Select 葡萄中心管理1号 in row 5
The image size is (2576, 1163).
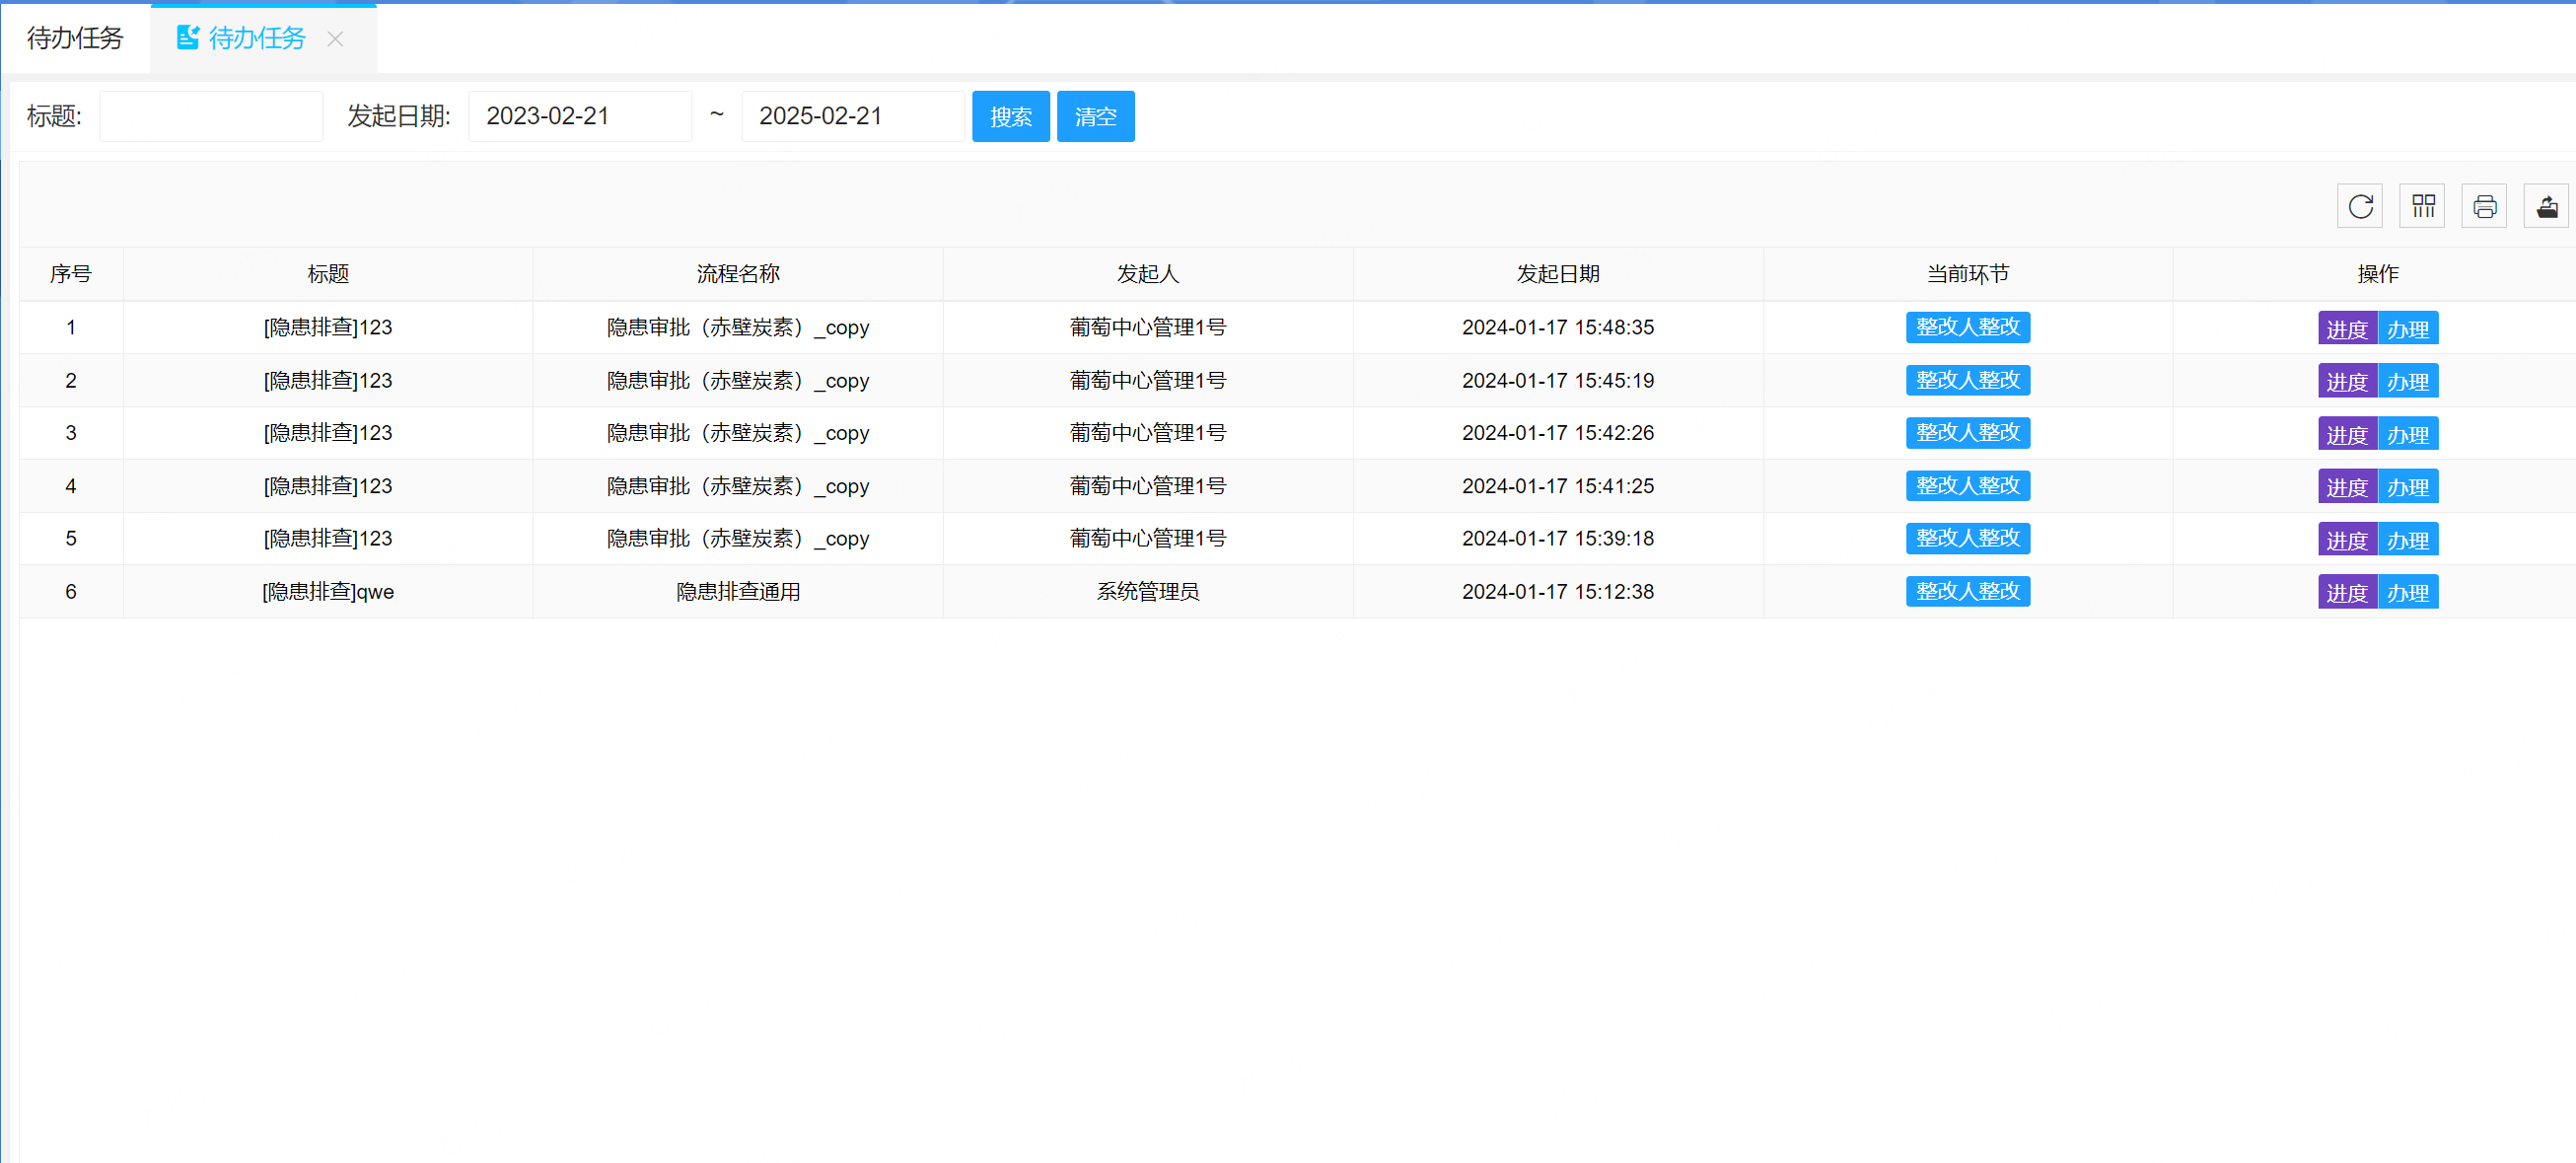(1148, 539)
